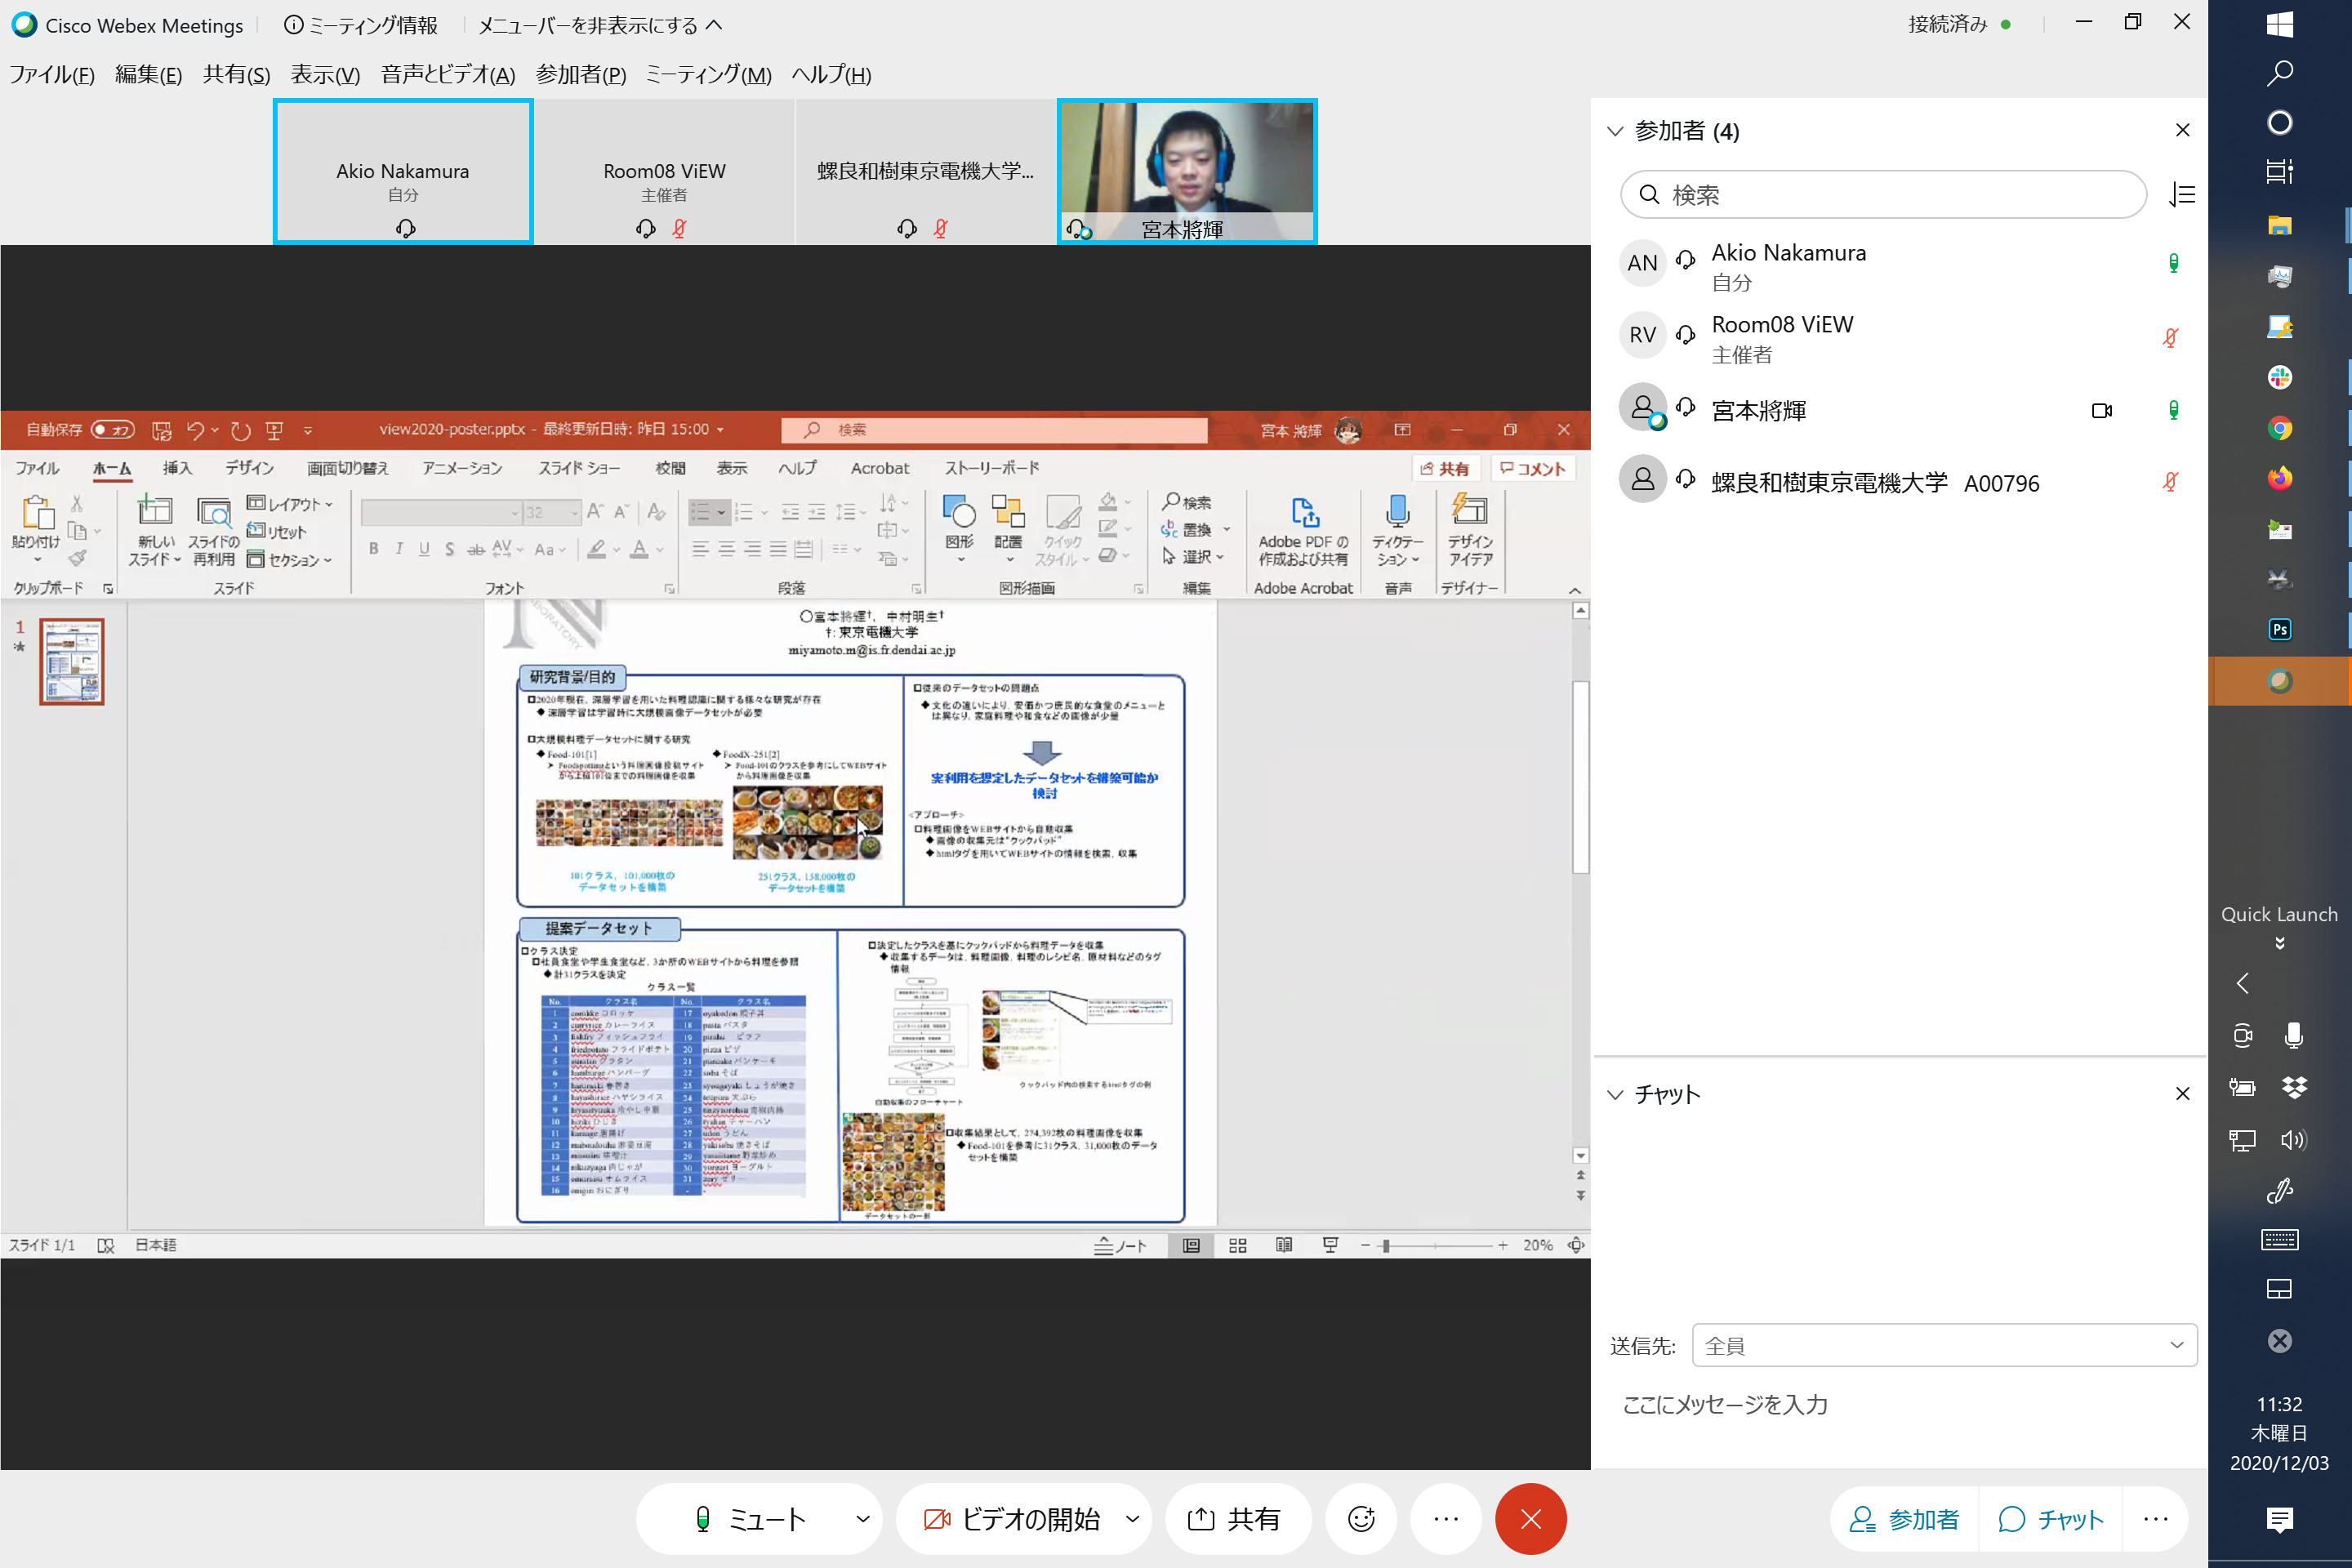The height and width of the screenshot is (1568, 2352).
Task: Open the Chrome icon in taskbar
Action: click(x=2279, y=428)
